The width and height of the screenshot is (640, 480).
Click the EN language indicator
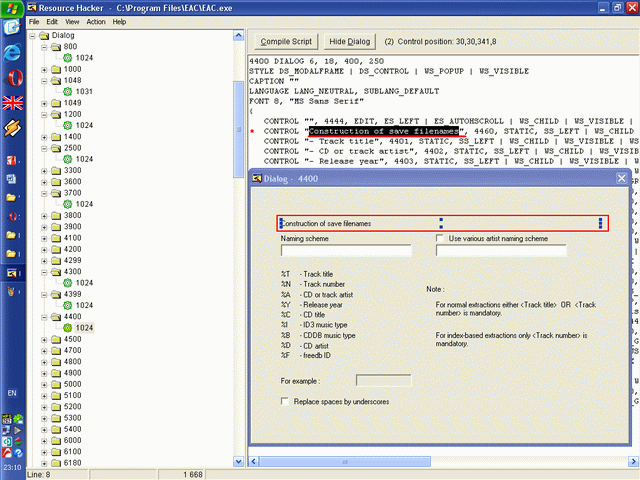point(12,393)
